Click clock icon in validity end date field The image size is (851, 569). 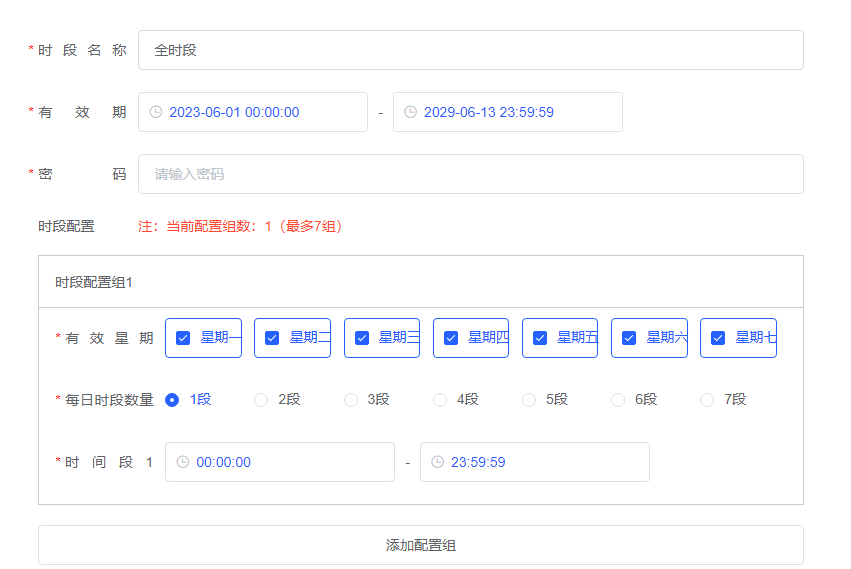[411, 112]
